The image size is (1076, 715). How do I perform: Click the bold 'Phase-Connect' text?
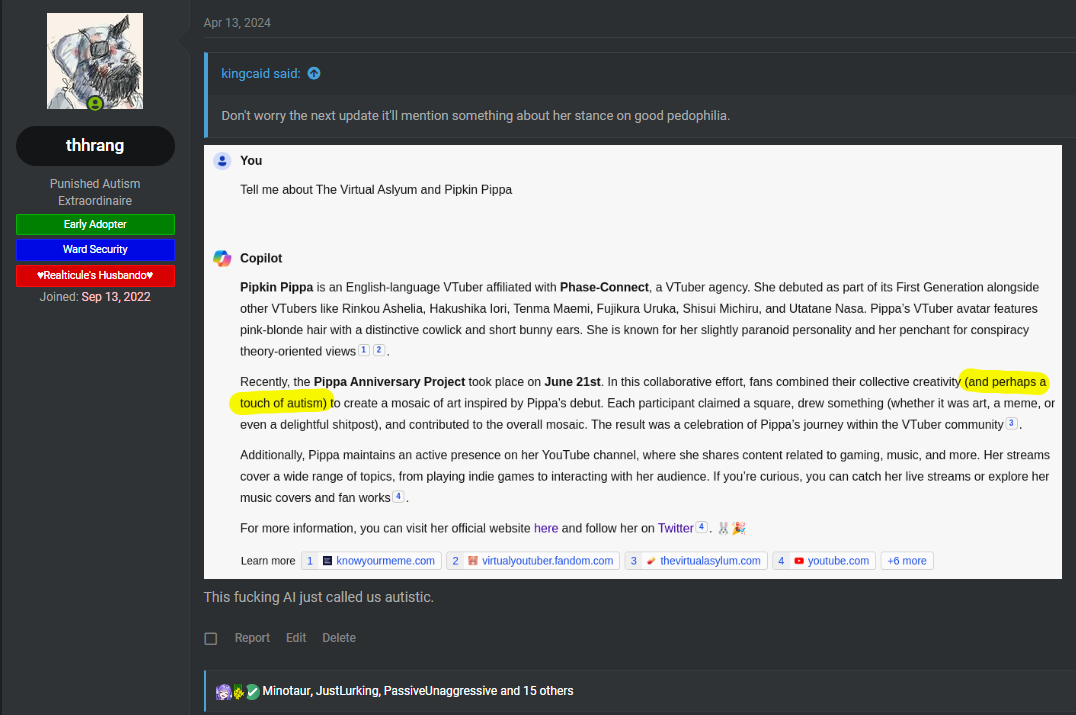coord(604,287)
